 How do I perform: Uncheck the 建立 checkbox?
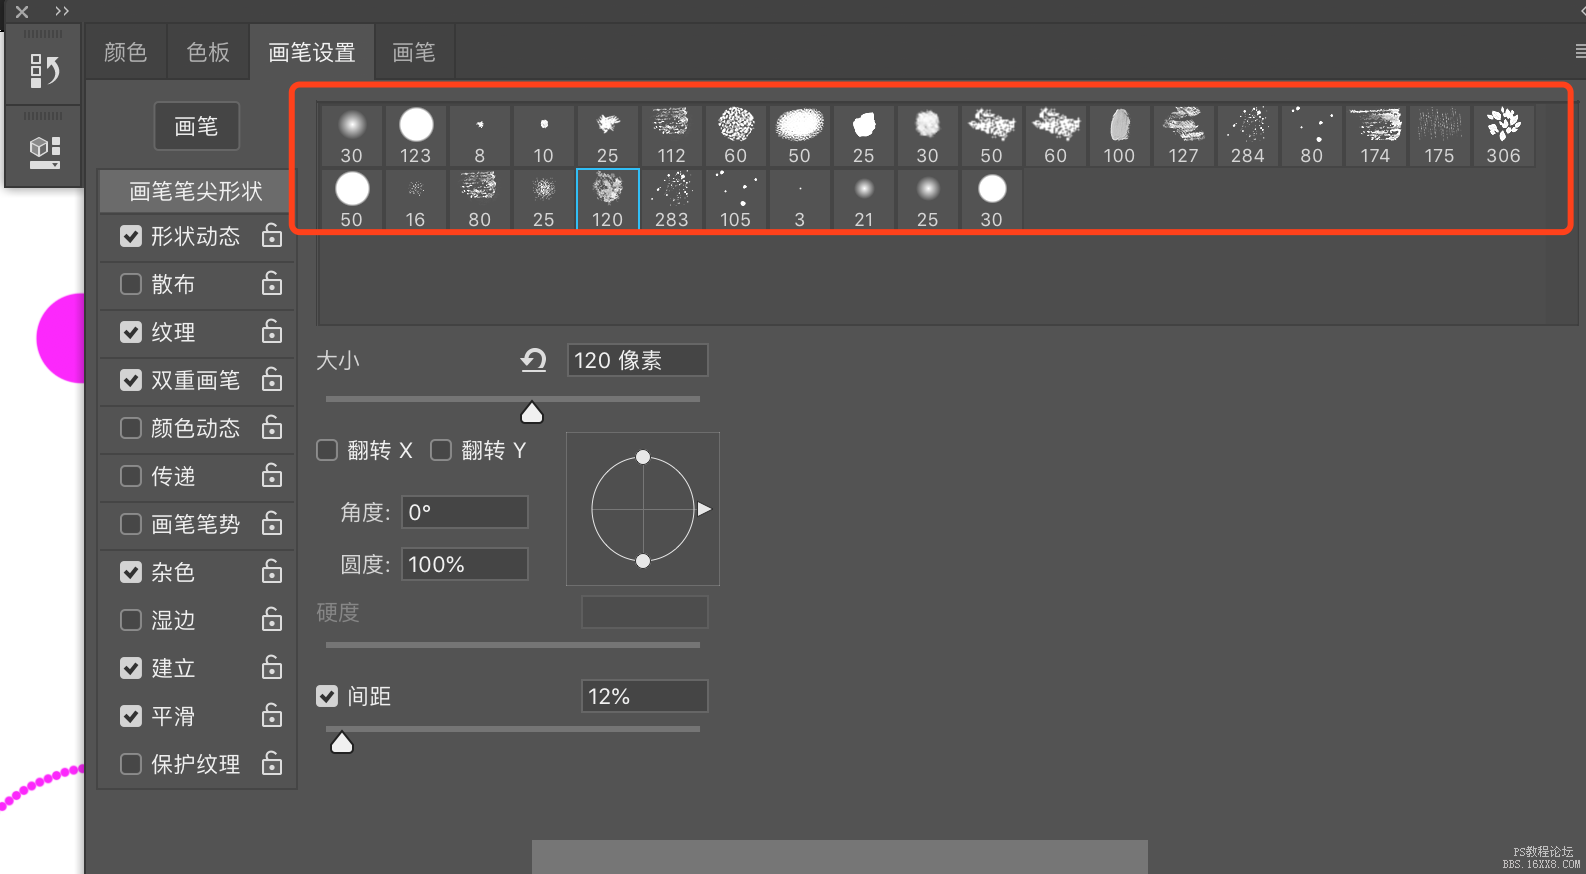pos(131,668)
